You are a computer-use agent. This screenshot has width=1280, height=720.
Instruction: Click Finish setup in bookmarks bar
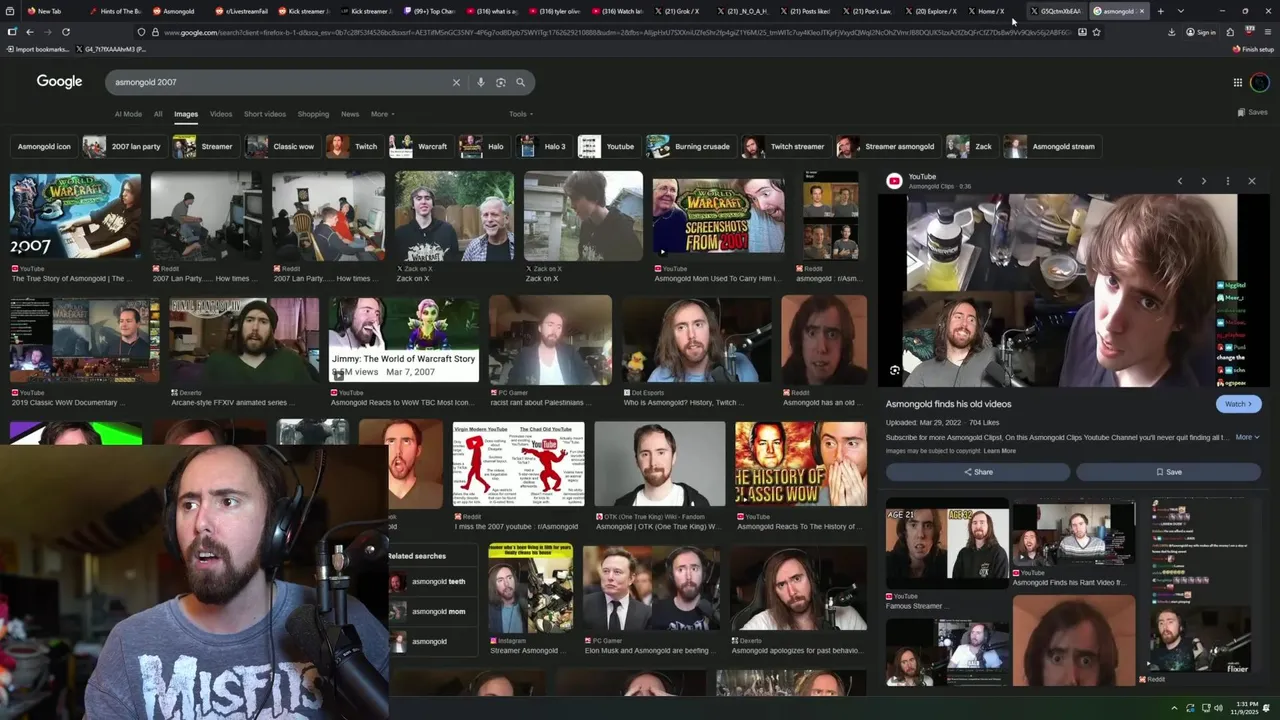point(1254,49)
